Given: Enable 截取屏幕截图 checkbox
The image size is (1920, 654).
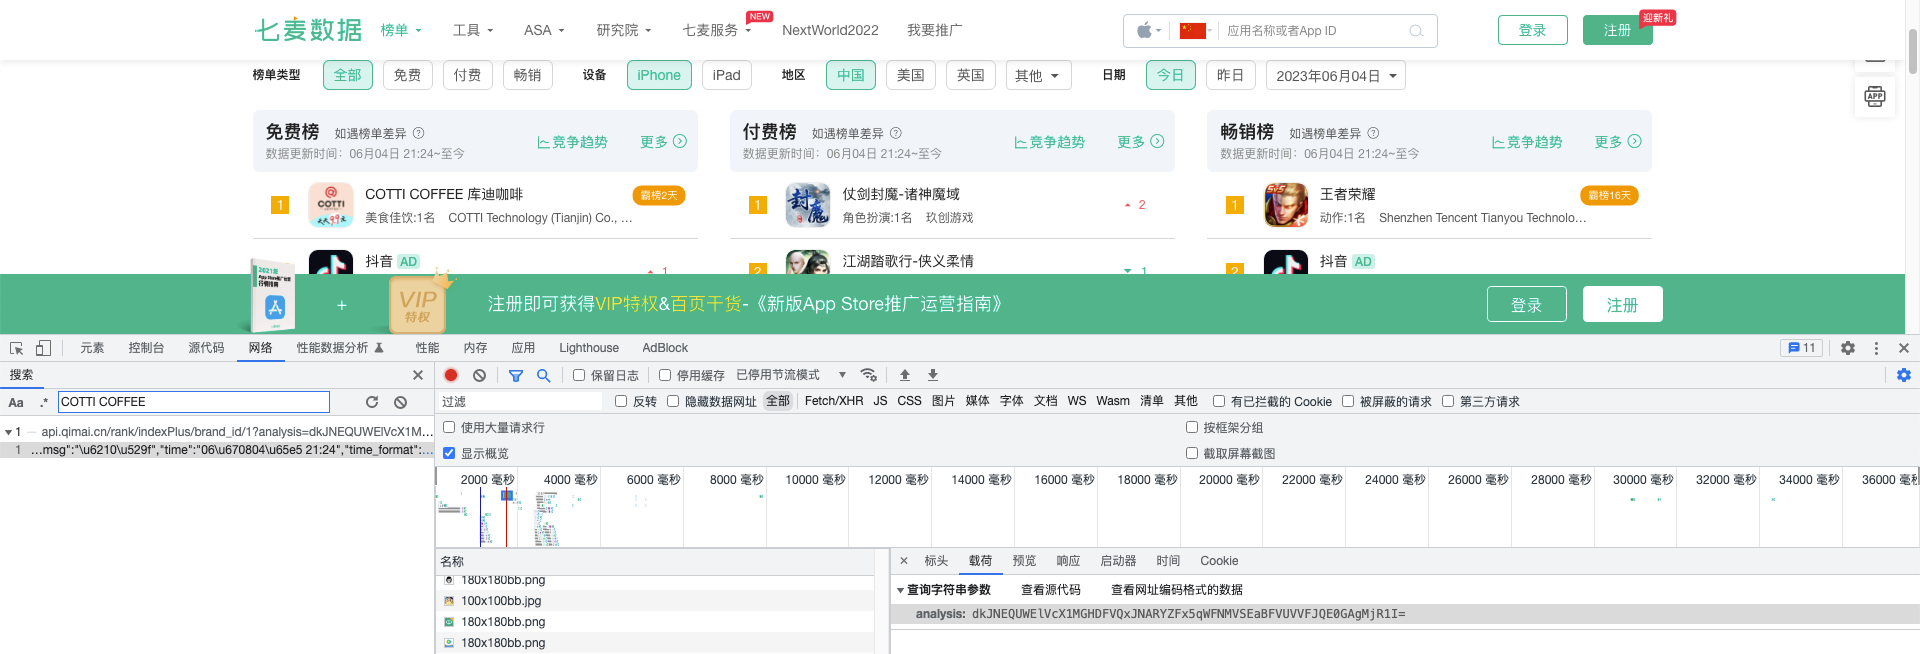Looking at the screenshot, I should (x=1192, y=453).
